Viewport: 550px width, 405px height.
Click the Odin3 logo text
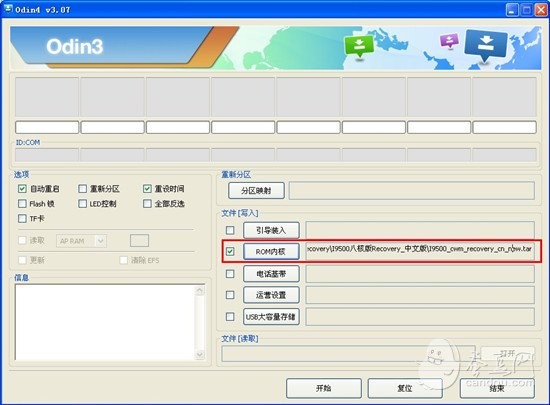click(x=75, y=47)
